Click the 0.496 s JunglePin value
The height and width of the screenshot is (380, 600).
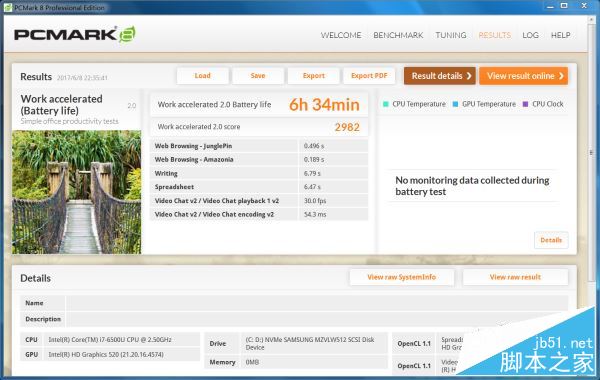pyautogui.click(x=314, y=146)
